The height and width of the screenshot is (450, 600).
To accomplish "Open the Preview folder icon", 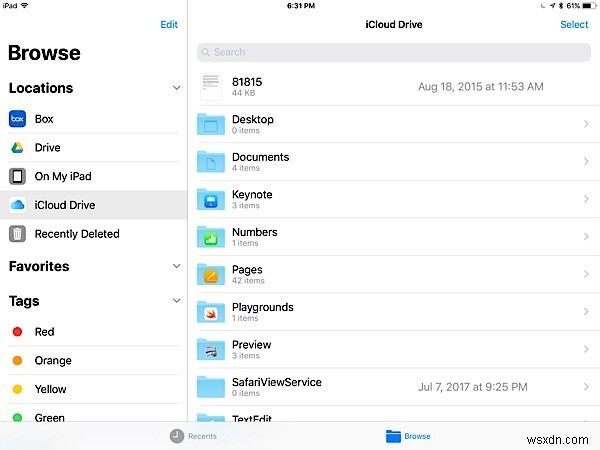I will [211, 349].
